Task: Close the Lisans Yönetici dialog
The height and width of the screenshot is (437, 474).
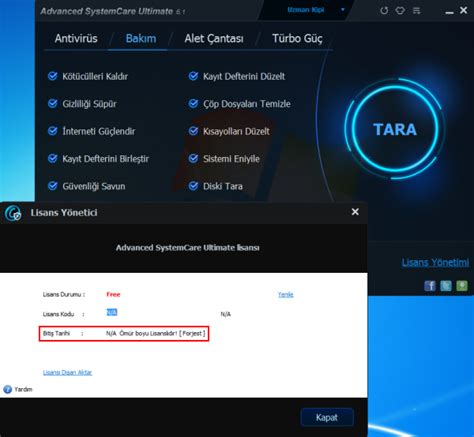Action: [x=355, y=212]
